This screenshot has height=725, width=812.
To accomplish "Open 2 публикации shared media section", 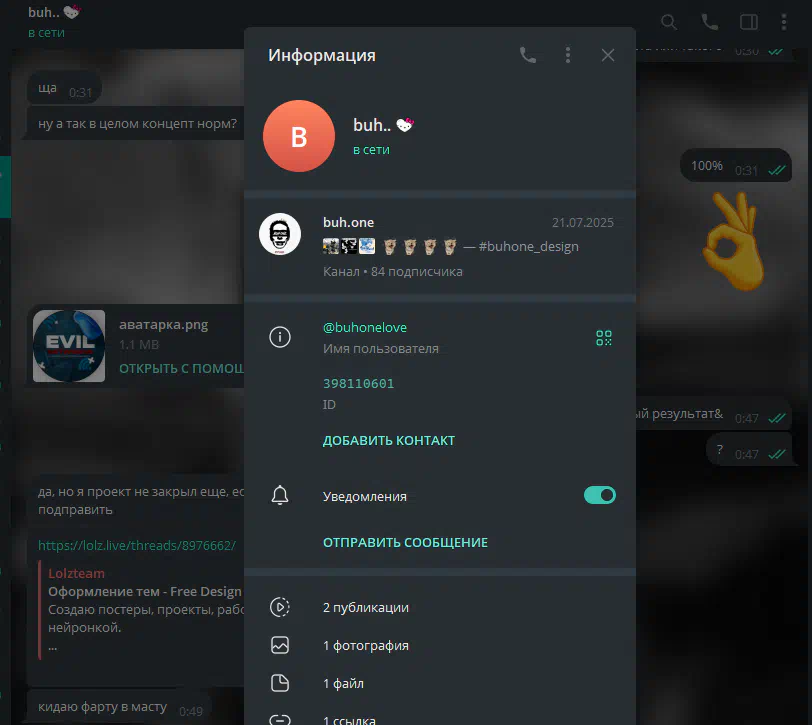I will click(x=365, y=607).
